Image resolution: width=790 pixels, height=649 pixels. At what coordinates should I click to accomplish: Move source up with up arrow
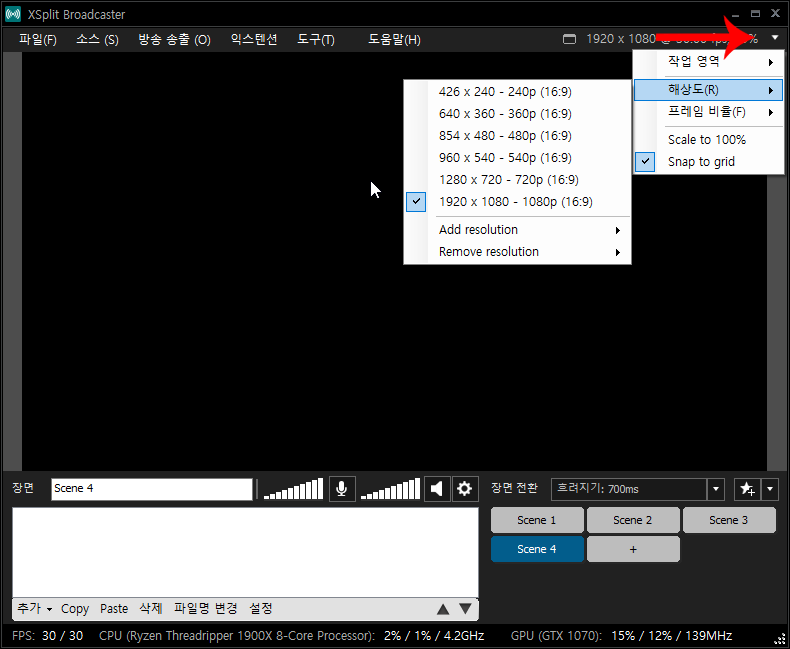(x=443, y=609)
